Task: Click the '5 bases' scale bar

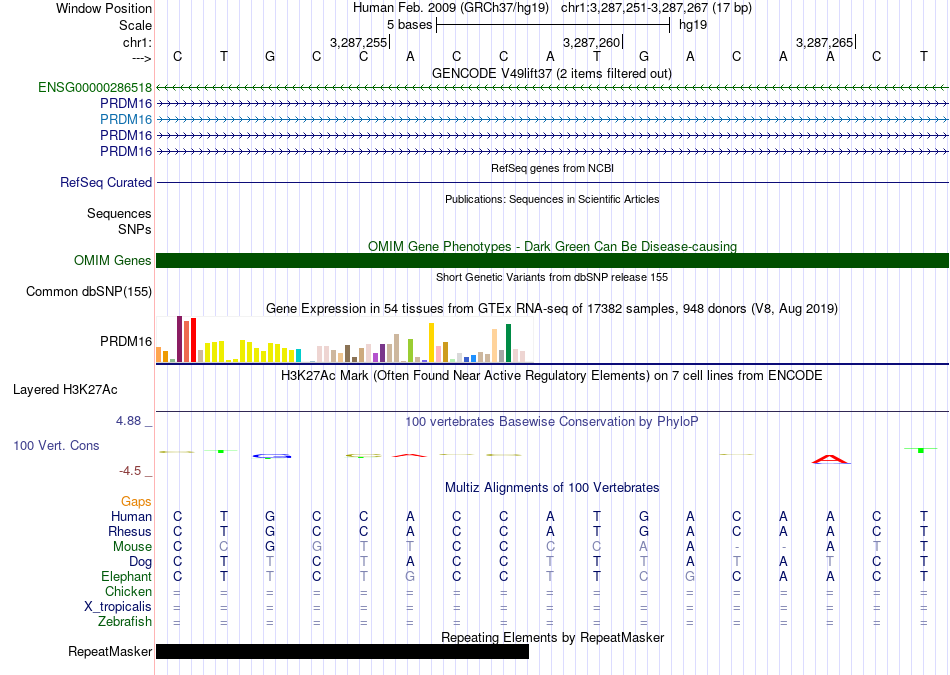Action: pyautogui.click(x=553, y=25)
